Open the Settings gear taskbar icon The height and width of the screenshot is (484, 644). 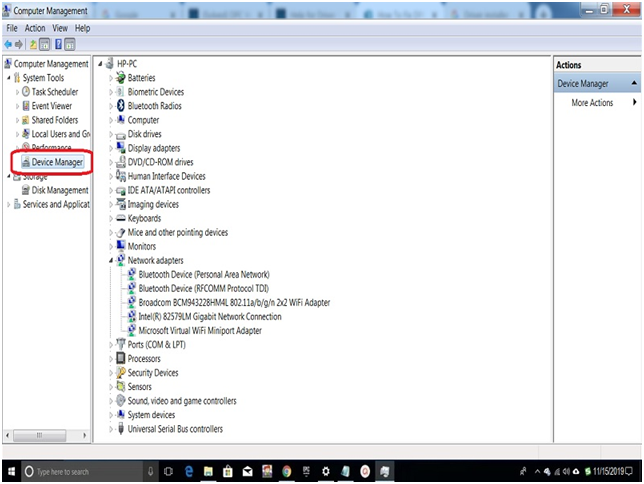325,471
